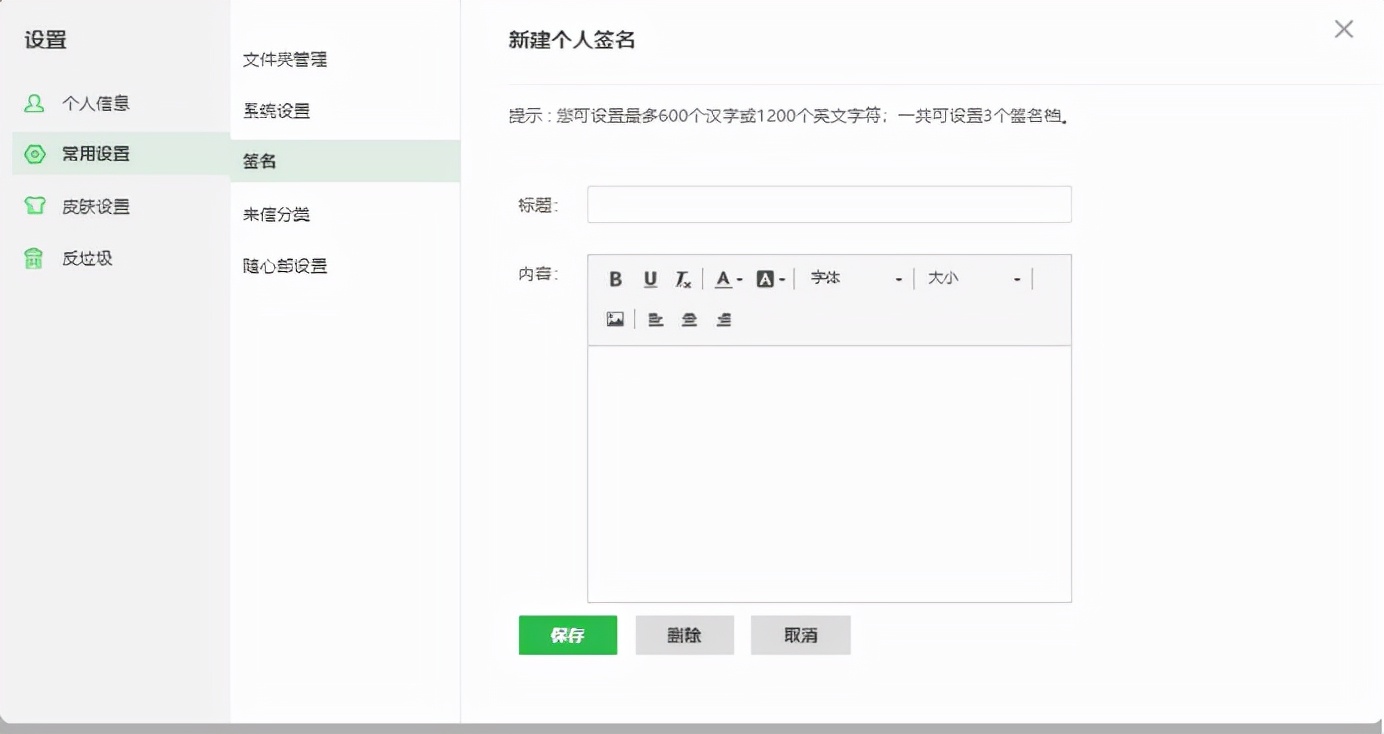Viewport: 1384px width, 734px height.
Task: Align signature text to the right
Action: coord(723,318)
